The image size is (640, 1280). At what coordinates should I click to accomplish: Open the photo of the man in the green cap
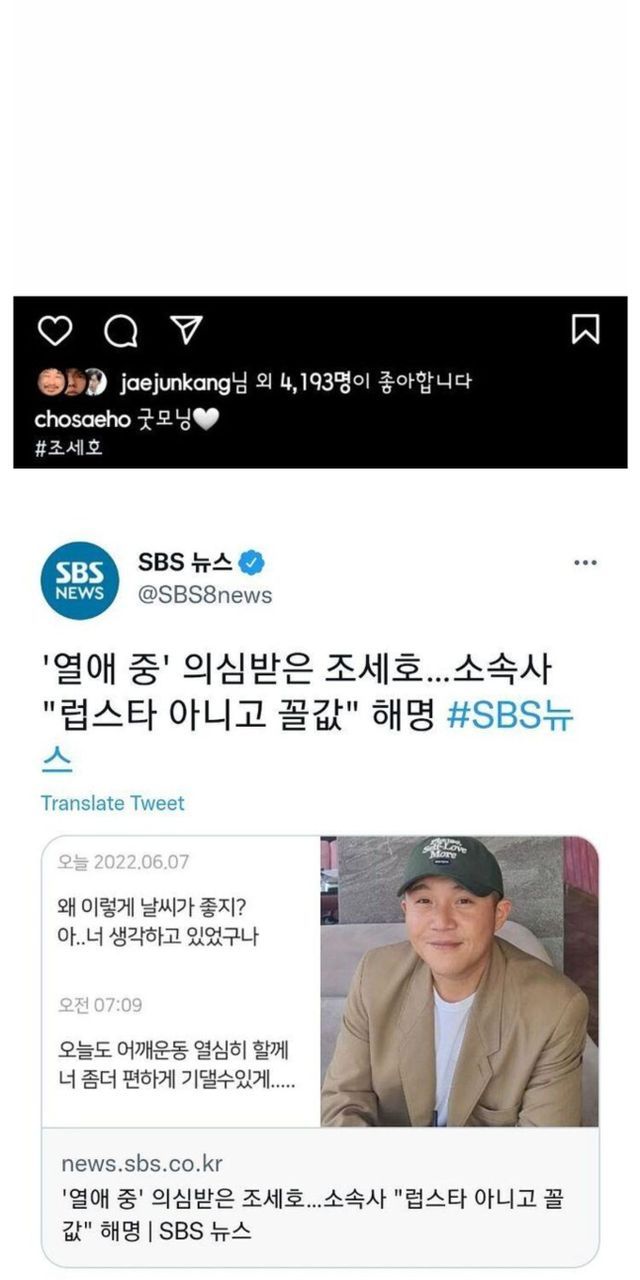459,982
